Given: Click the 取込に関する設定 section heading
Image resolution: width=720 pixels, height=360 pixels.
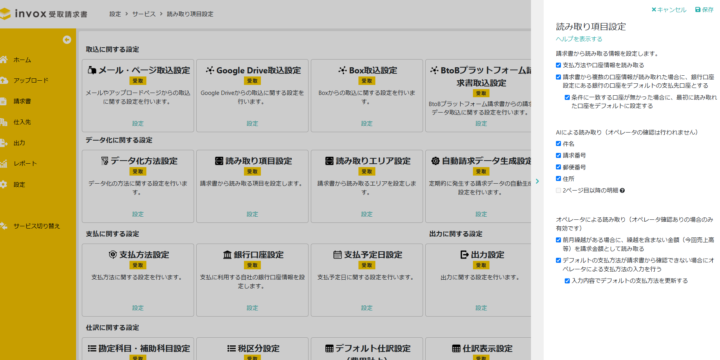Looking at the screenshot, I should click(112, 49).
